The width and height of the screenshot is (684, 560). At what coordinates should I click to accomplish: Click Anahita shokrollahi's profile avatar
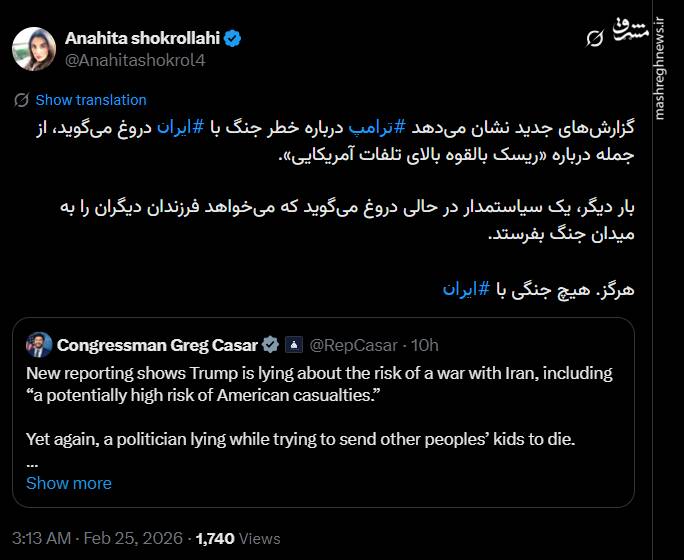click(33, 49)
